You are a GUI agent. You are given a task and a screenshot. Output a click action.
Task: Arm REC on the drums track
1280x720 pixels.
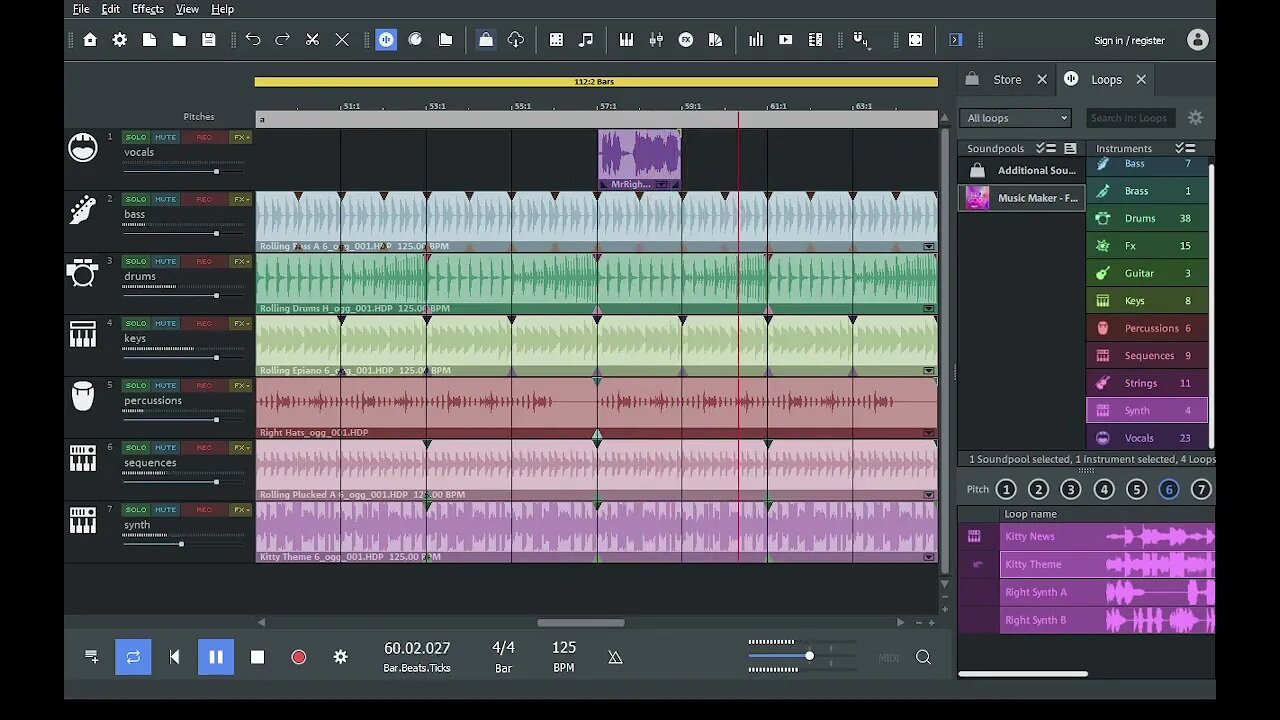pyautogui.click(x=204, y=261)
